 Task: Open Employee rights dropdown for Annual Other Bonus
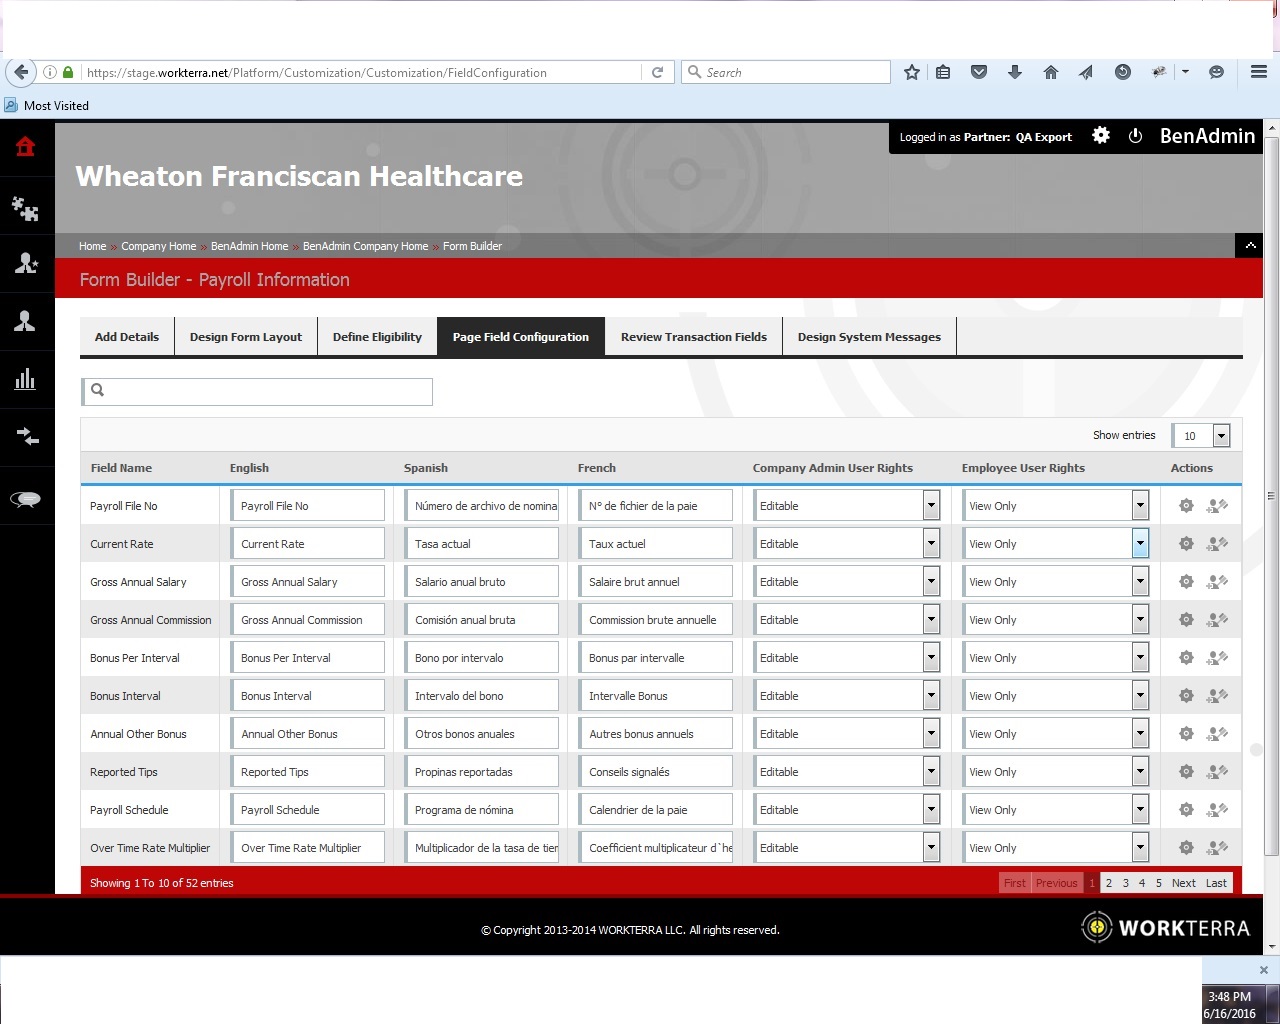click(x=1055, y=734)
